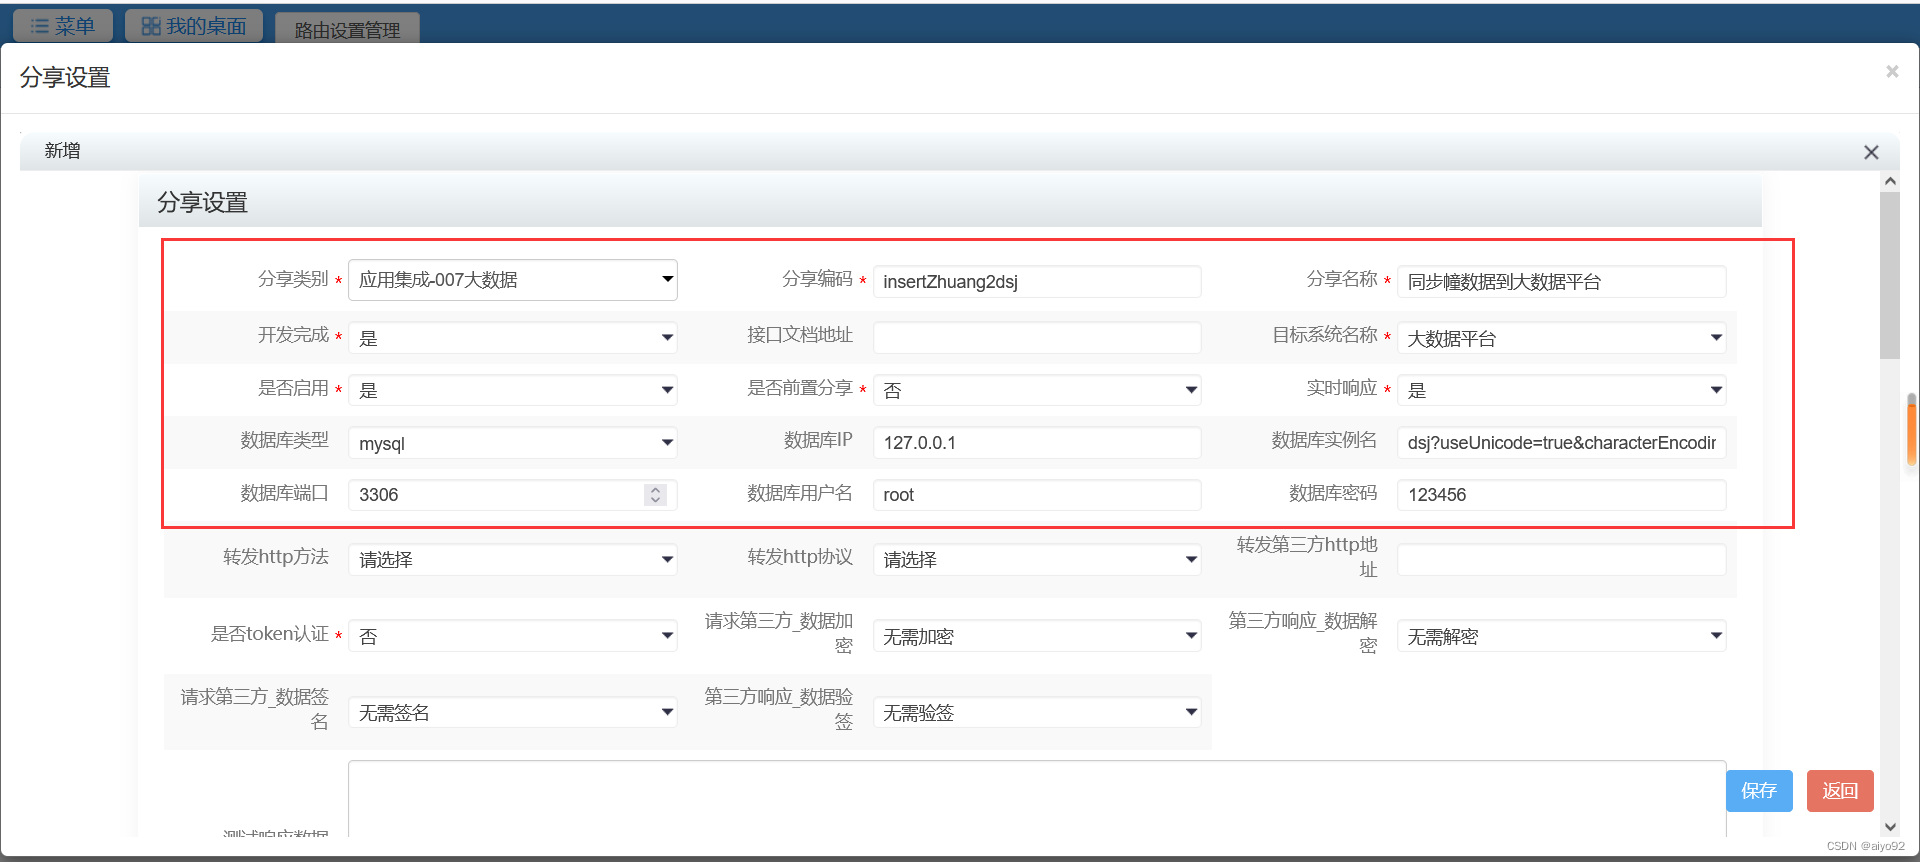Click the 数据库实例名 label

click(x=1324, y=440)
